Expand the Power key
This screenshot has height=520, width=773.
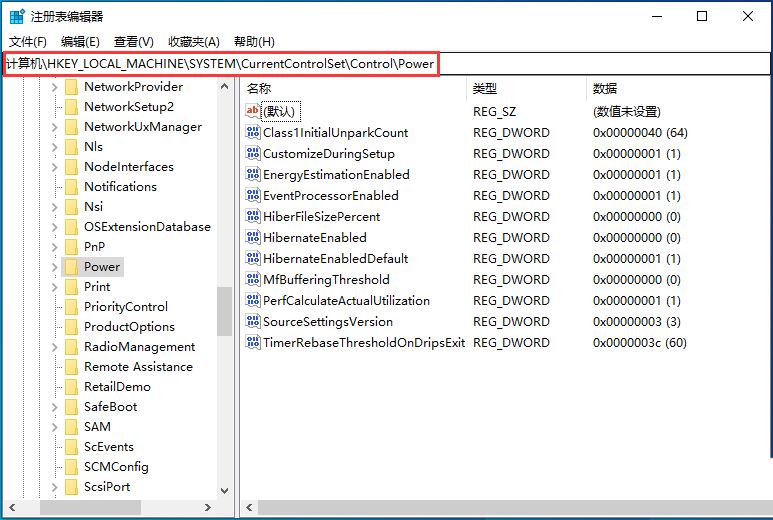pos(54,267)
